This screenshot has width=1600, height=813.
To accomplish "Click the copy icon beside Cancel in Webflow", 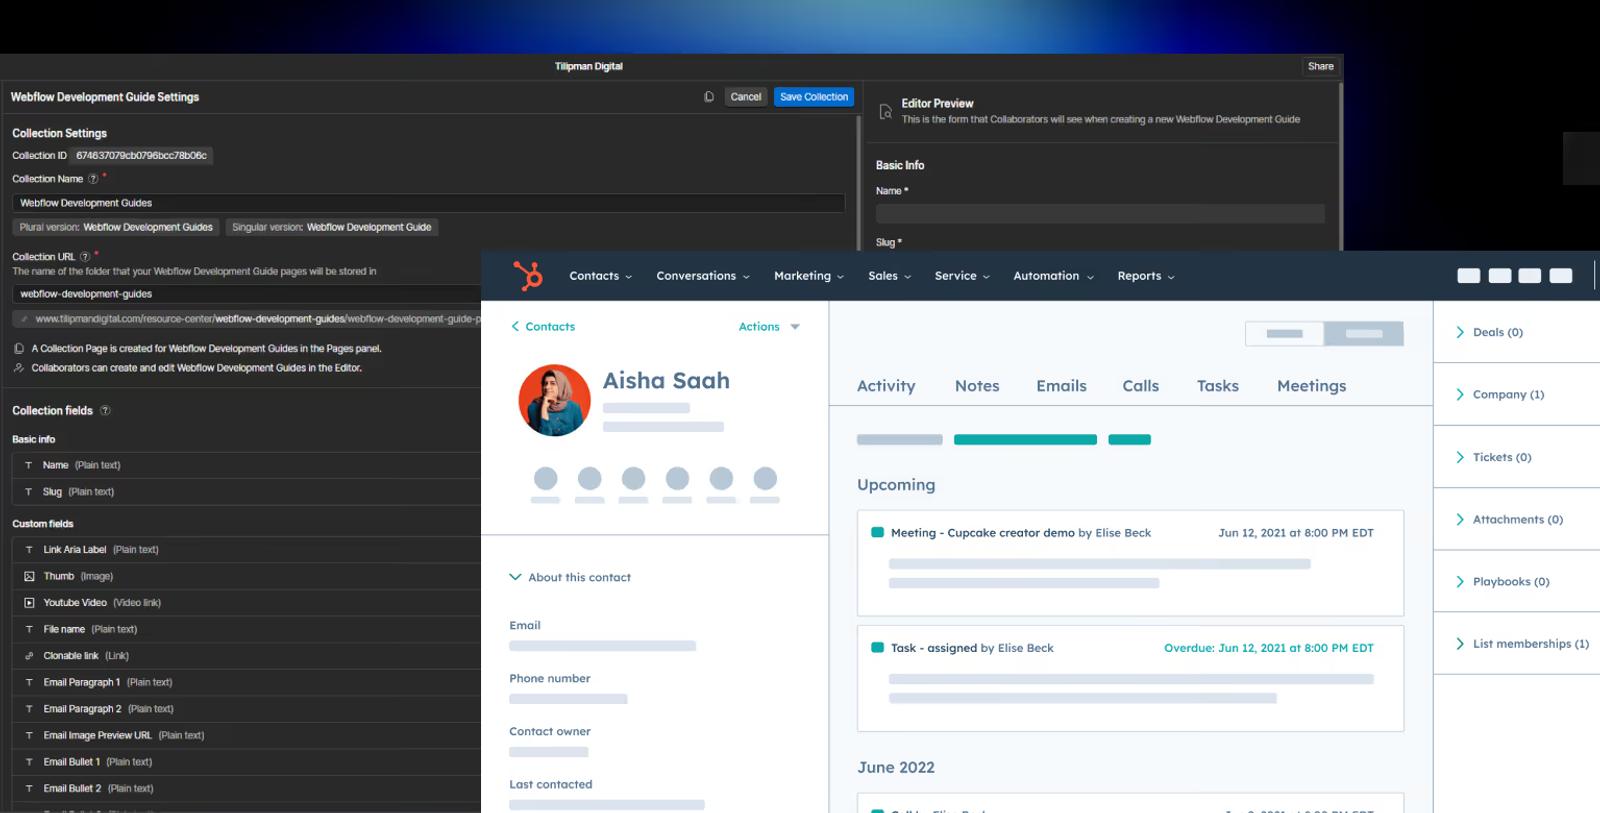I will click(x=709, y=97).
